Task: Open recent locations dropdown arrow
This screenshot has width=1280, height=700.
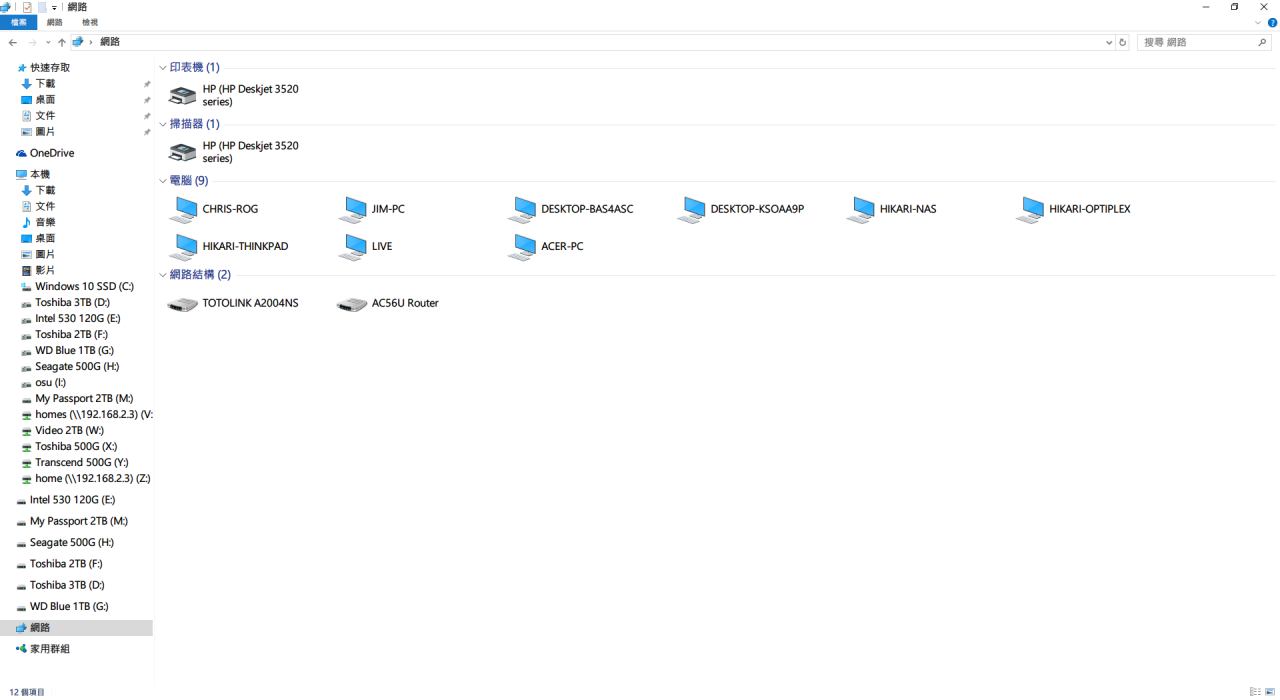Action: (47, 43)
